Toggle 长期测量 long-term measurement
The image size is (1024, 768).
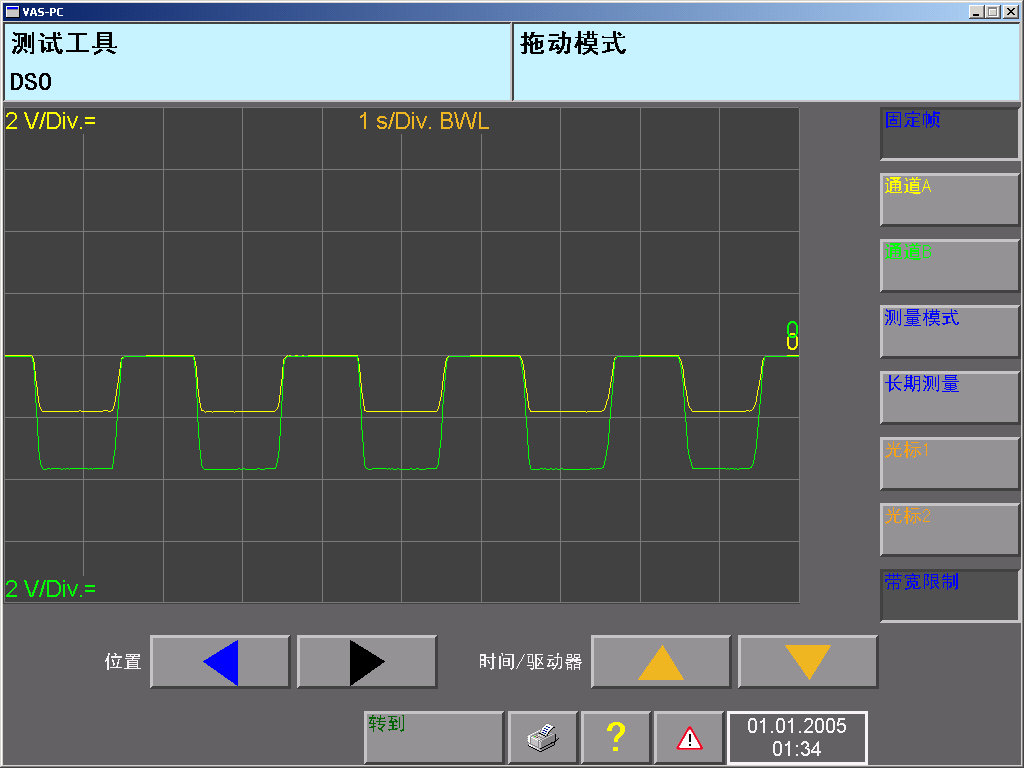click(948, 397)
